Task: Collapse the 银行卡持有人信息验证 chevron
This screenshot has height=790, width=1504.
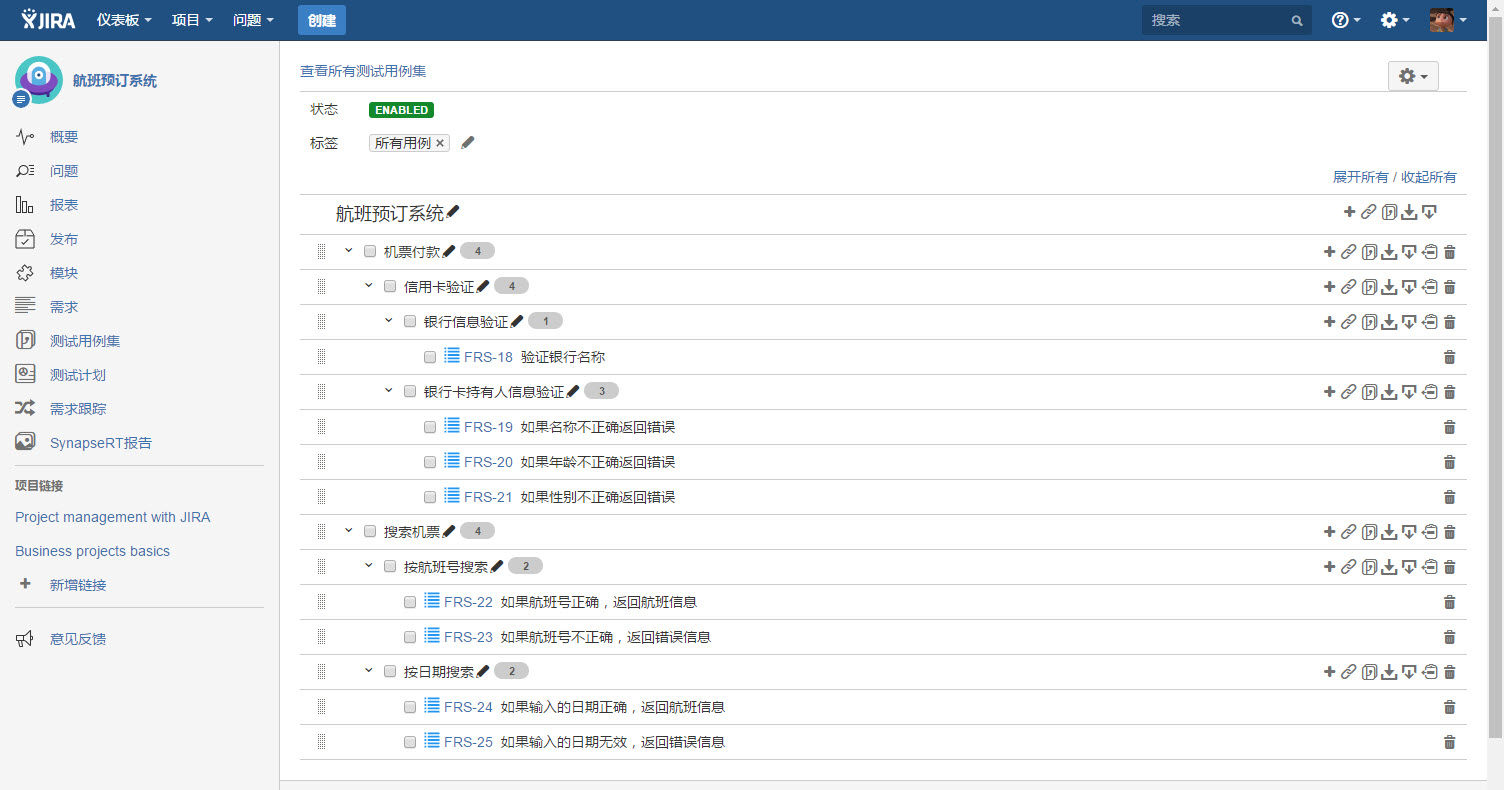Action: pyautogui.click(x=389, y=390)
